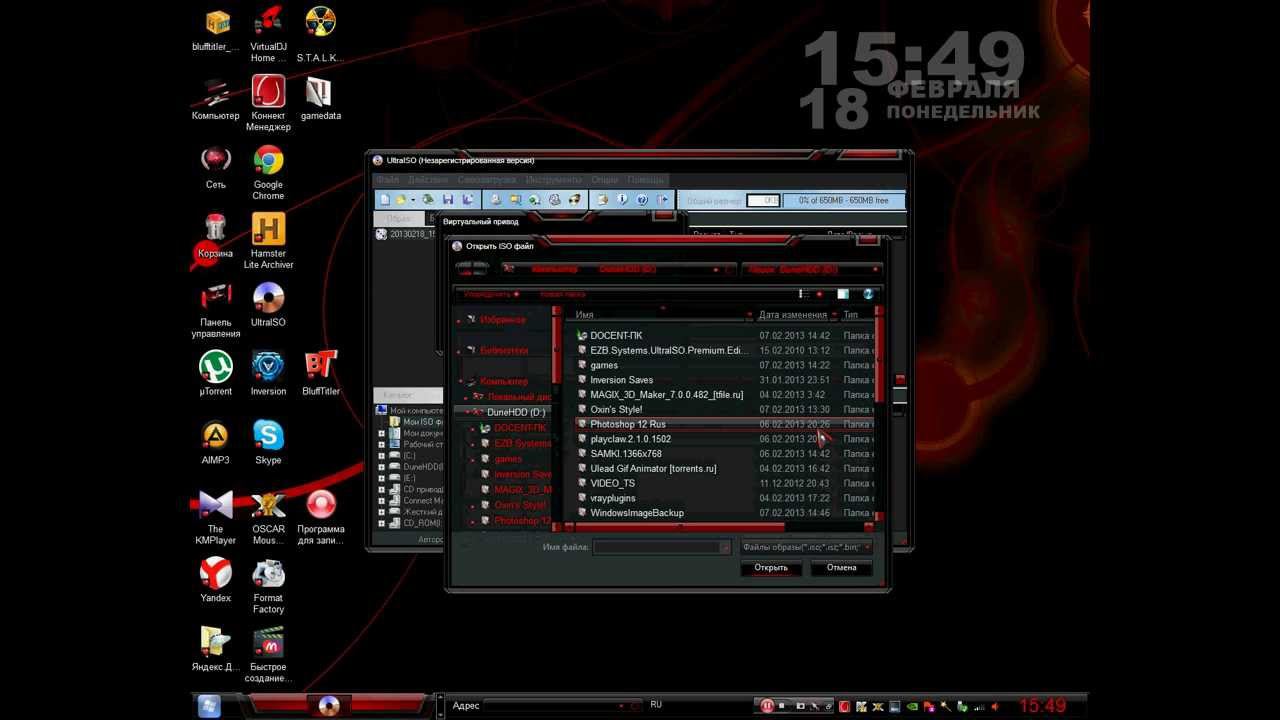1280x720 pixels.
Task: Click the dialog help question-mark icon
Action: click(x=868, y=294)
